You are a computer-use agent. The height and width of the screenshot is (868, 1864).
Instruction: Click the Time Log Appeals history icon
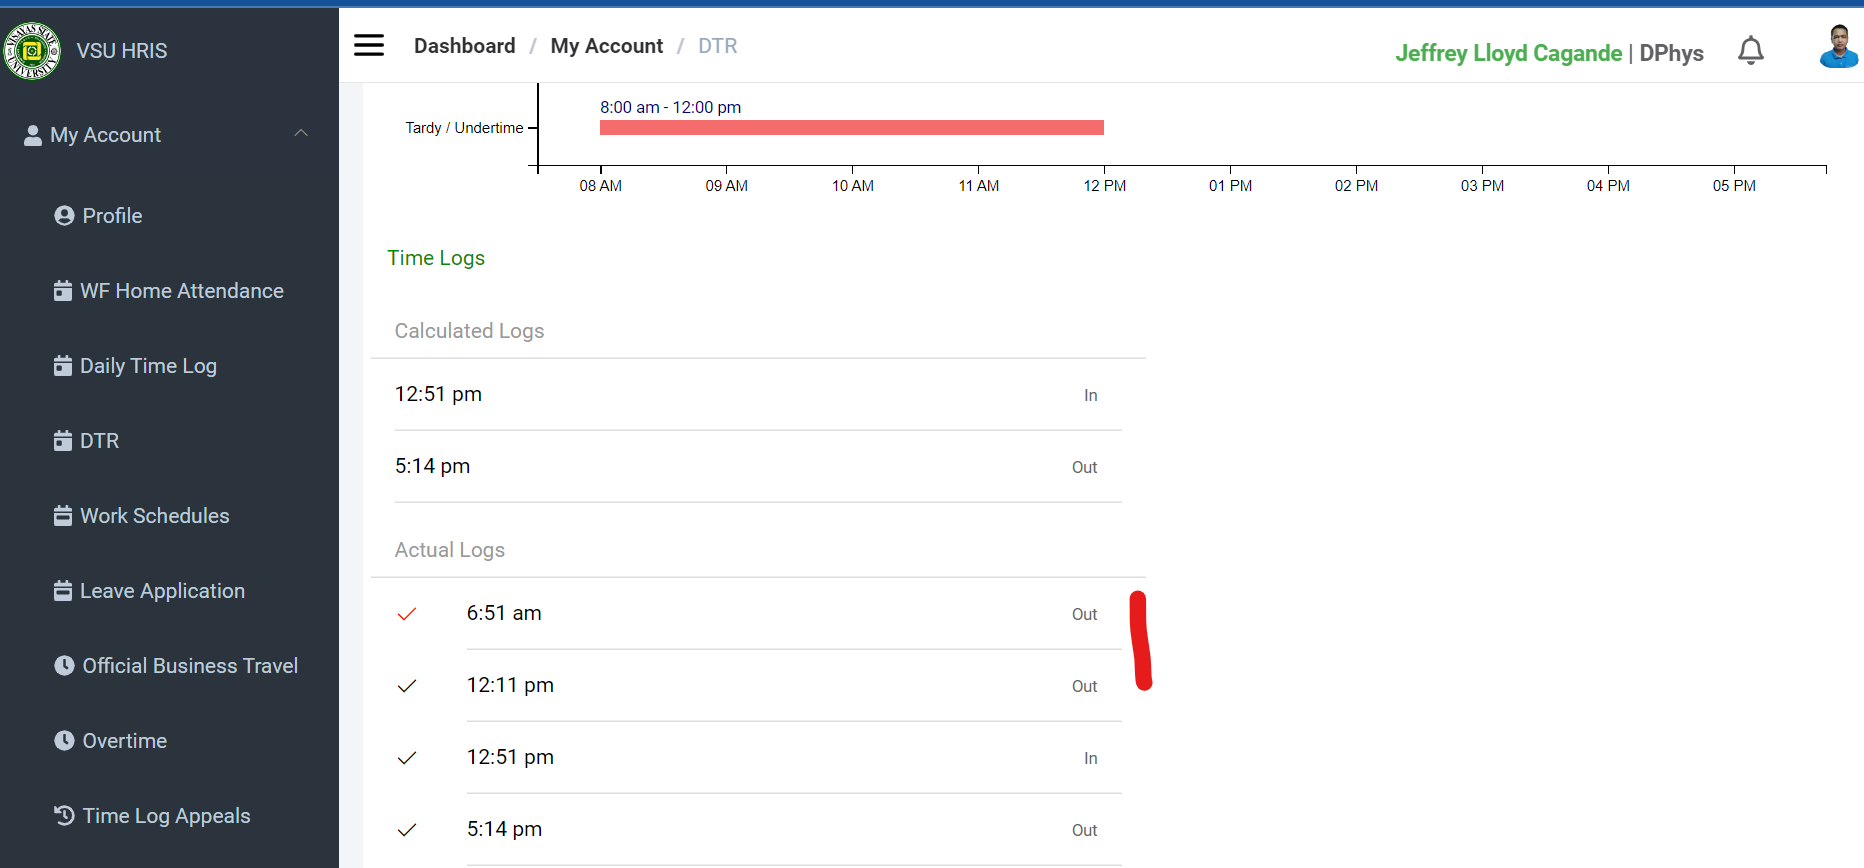[x=64, y=816]
